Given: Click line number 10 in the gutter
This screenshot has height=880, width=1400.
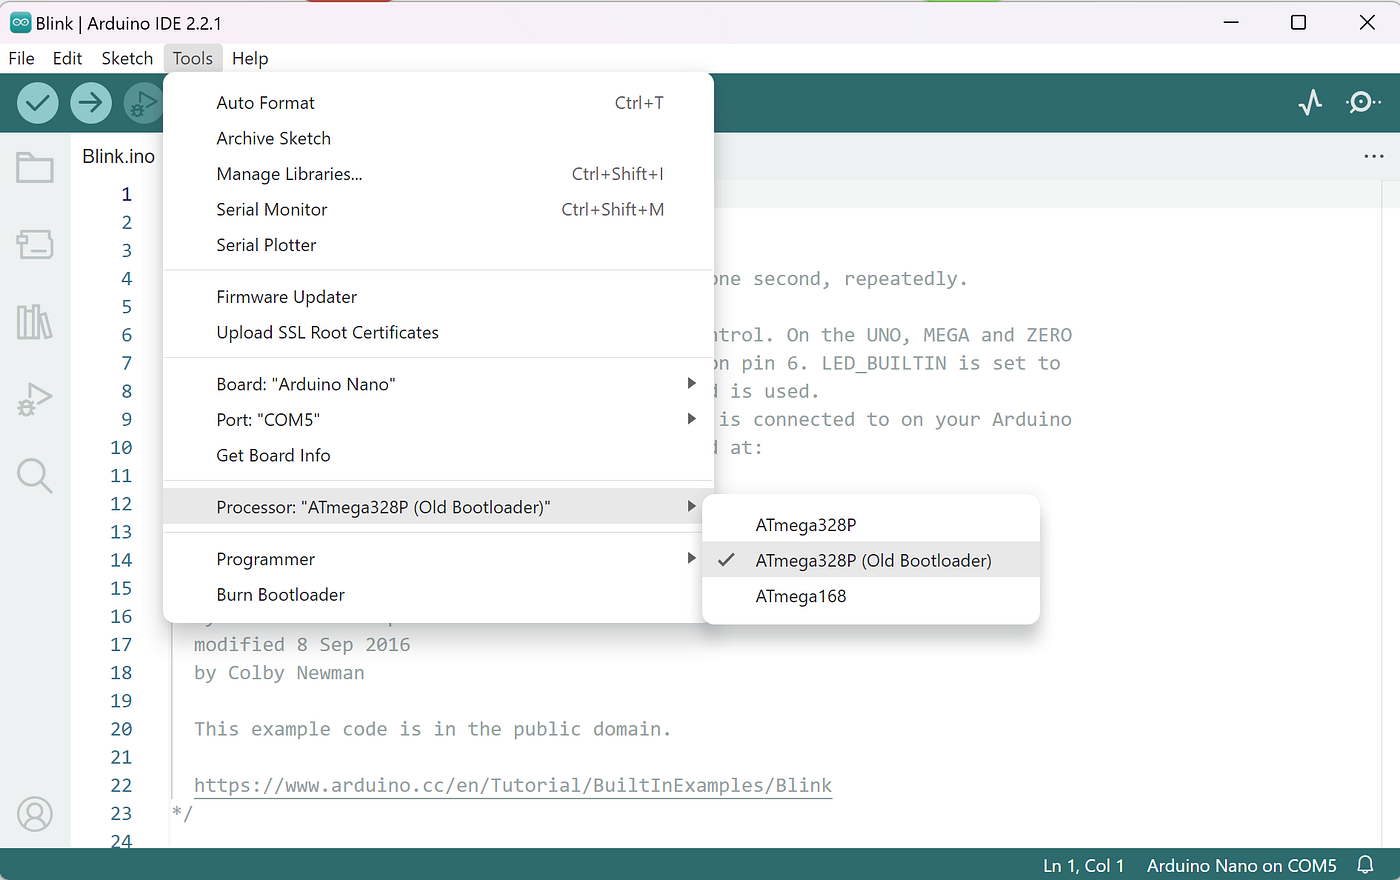Looking at the screenshot, I should [121, 447].
